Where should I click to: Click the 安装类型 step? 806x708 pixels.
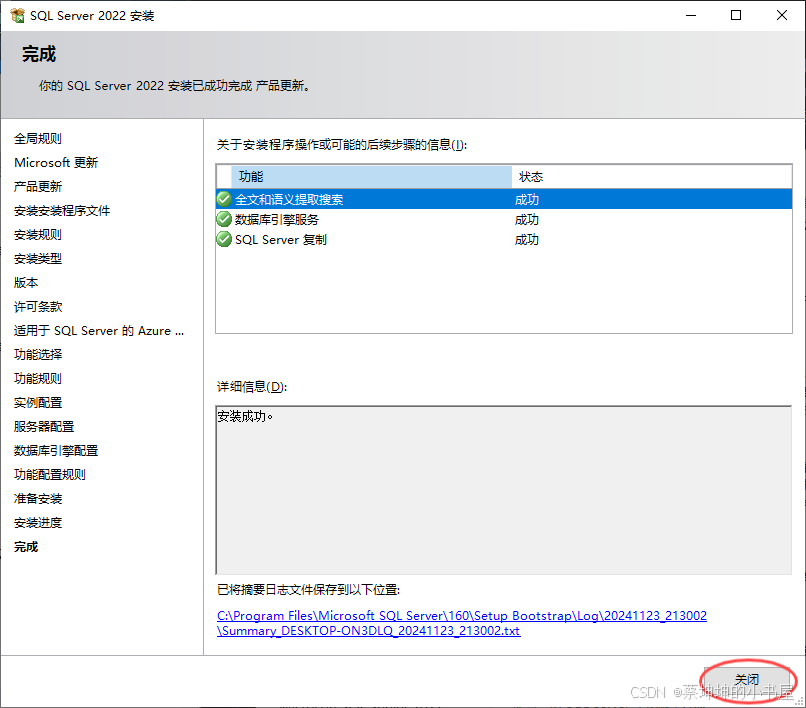(x=38, y=259)
